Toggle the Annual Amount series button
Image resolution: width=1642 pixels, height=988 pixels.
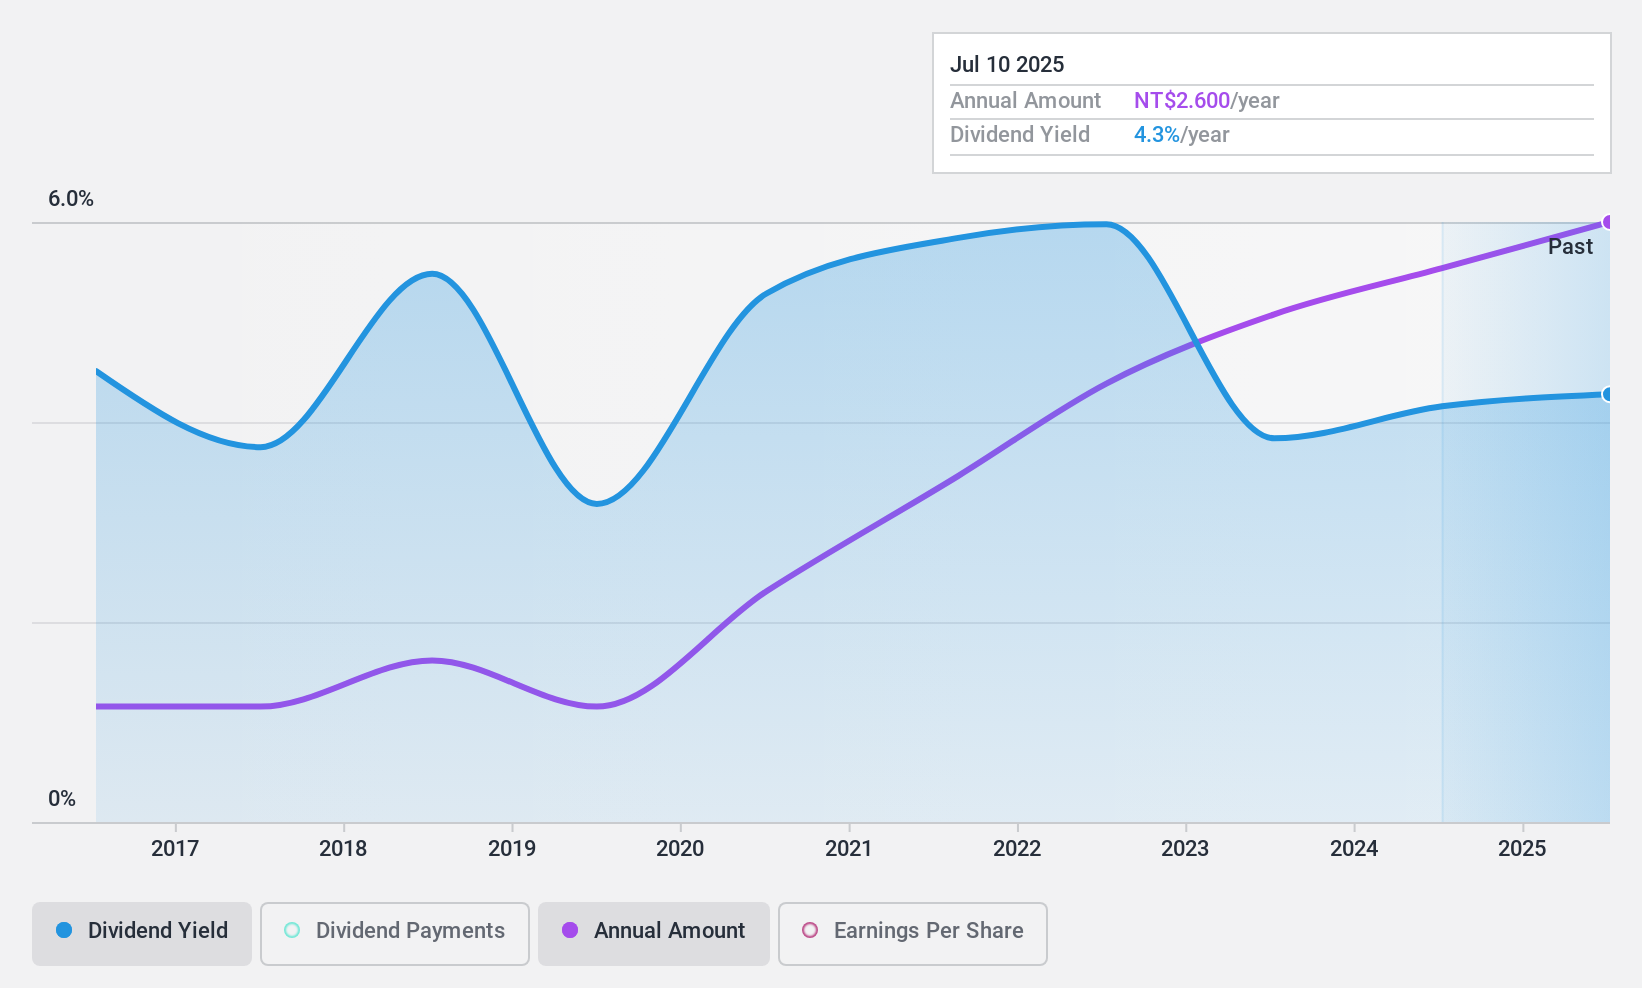click(654, 934)
